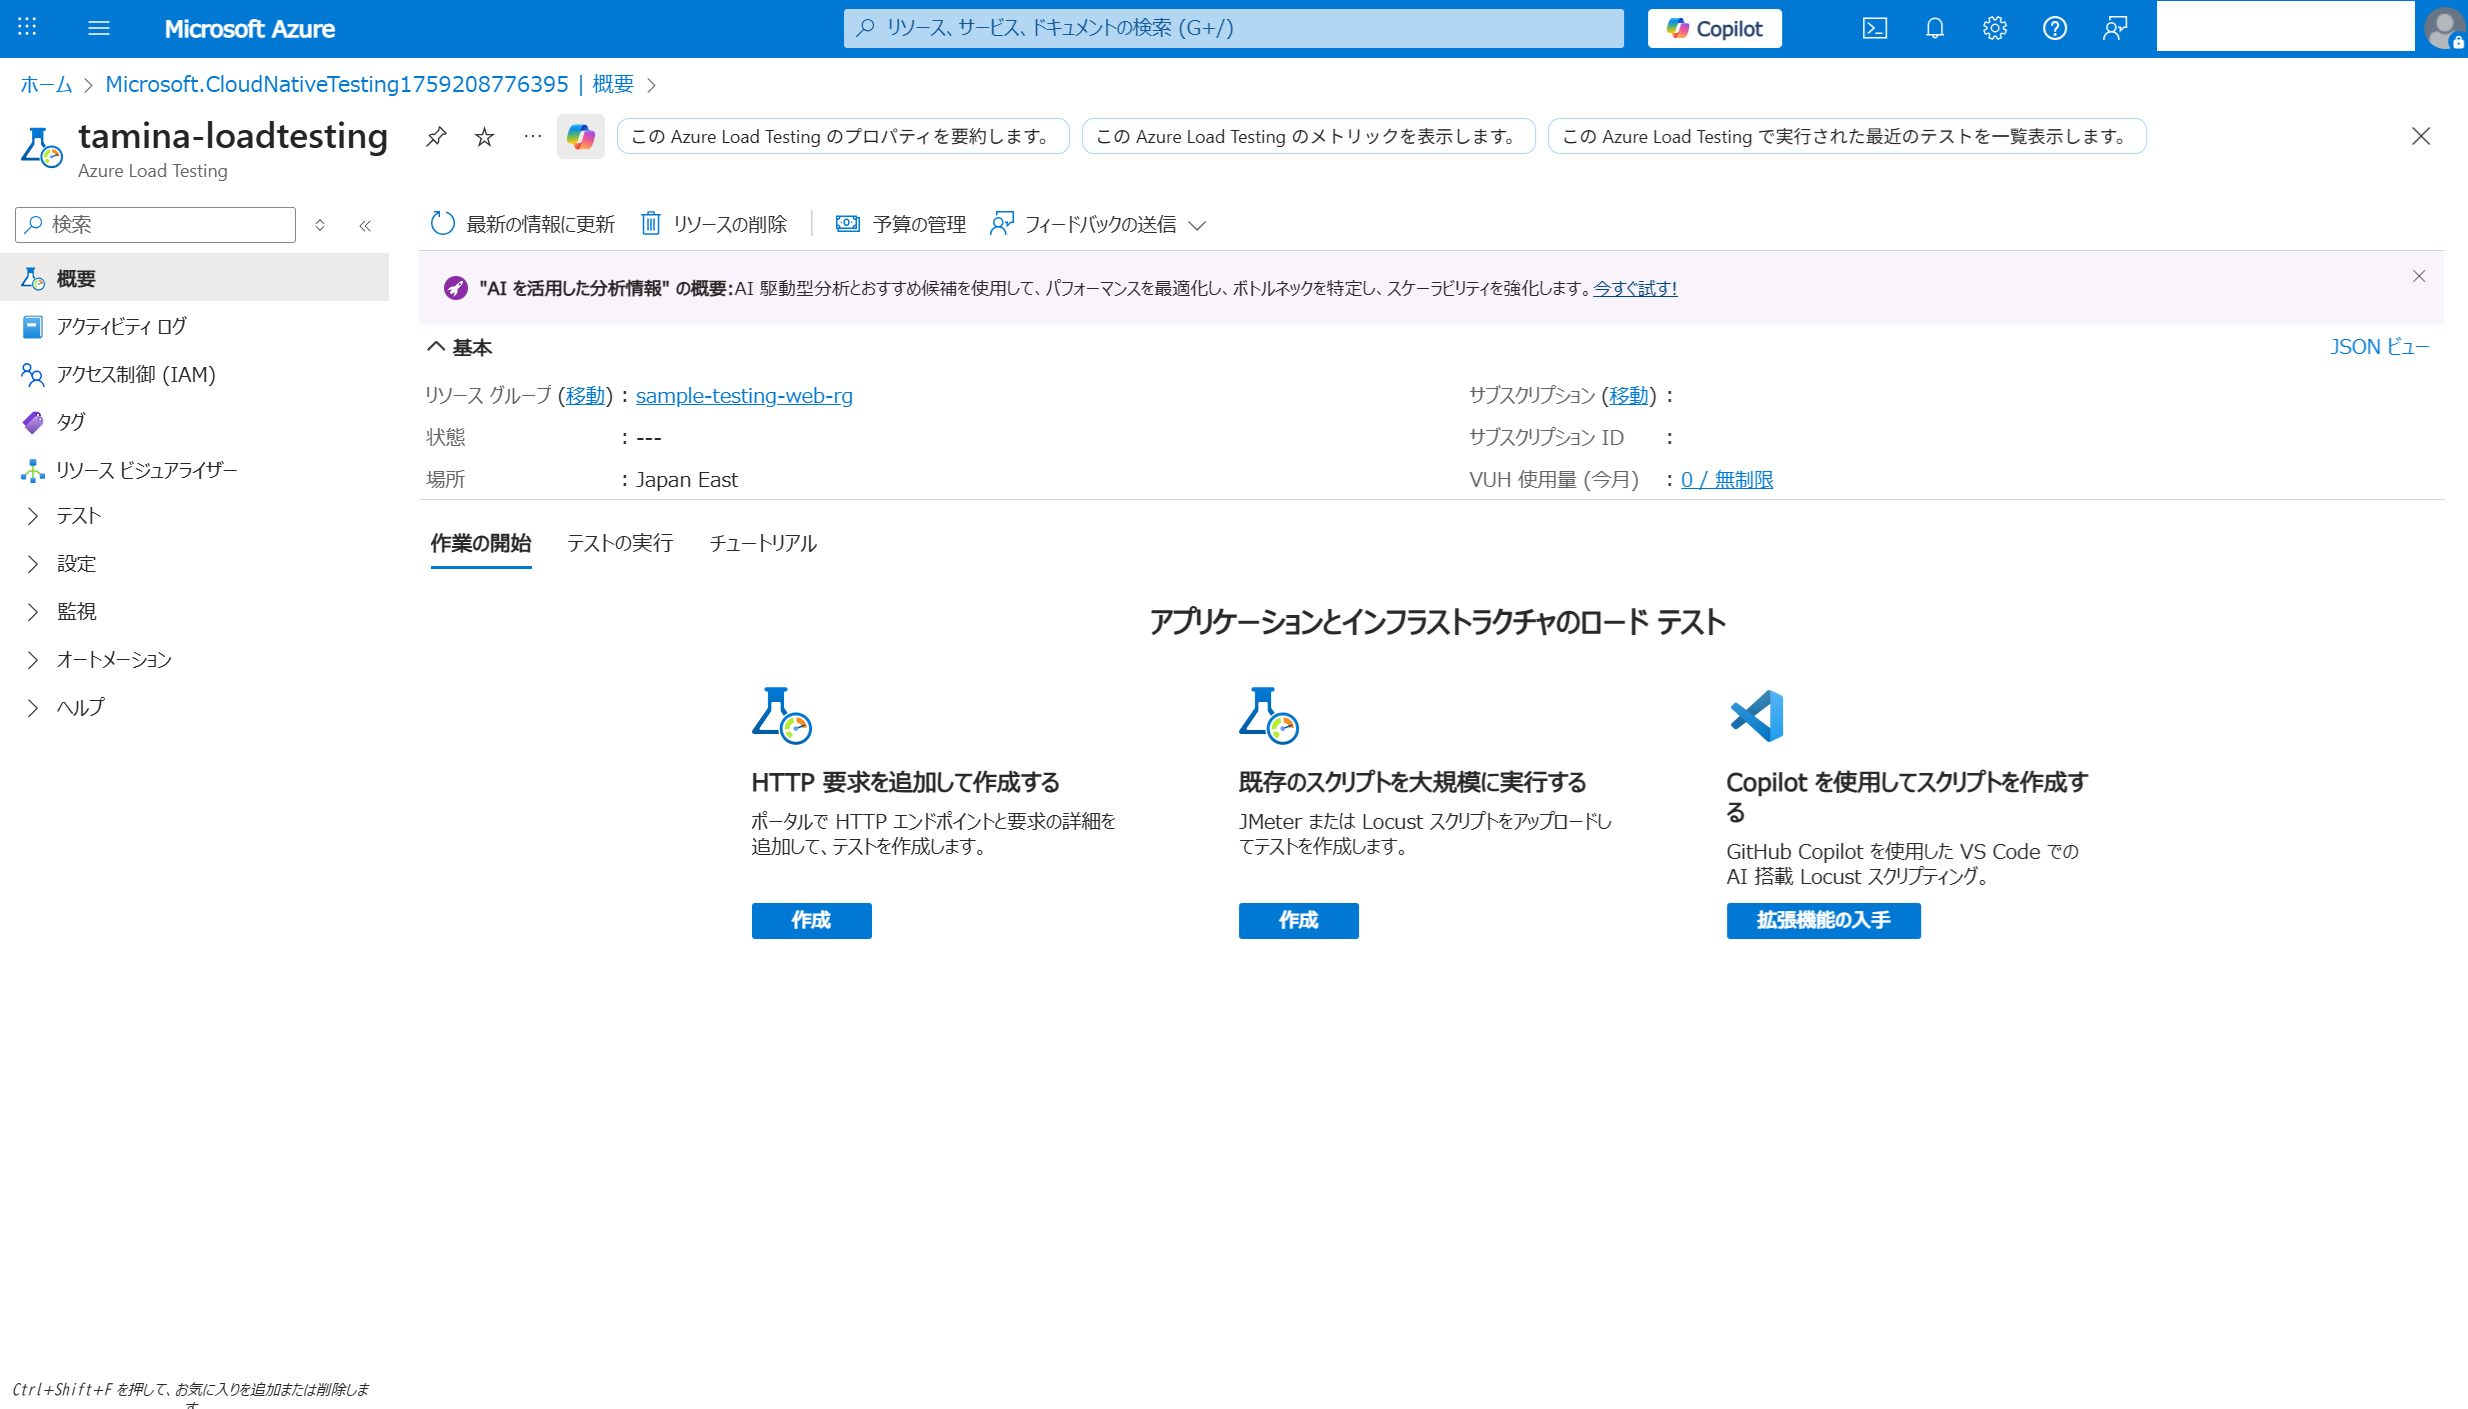
Task: Open Cloud Shell from top bar
Action: pos(1875,28)
